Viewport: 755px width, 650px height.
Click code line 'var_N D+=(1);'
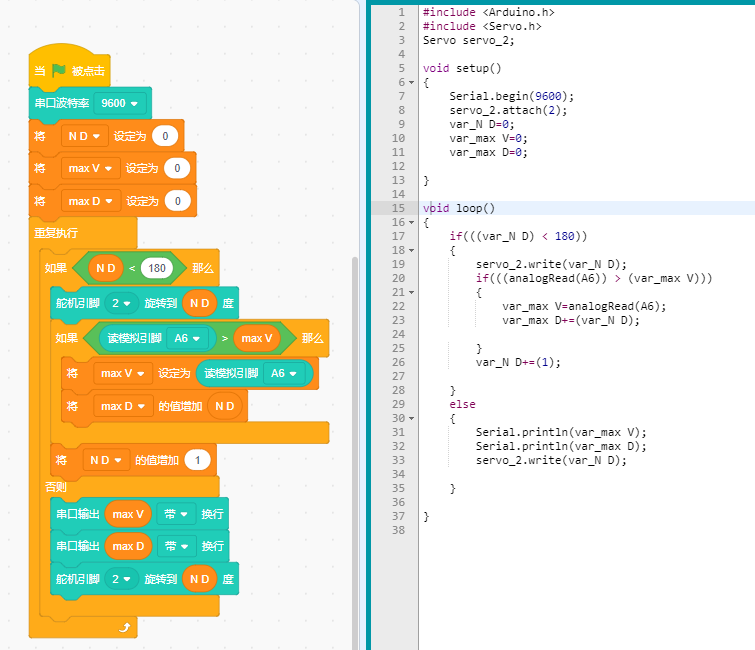coord(518,362)
